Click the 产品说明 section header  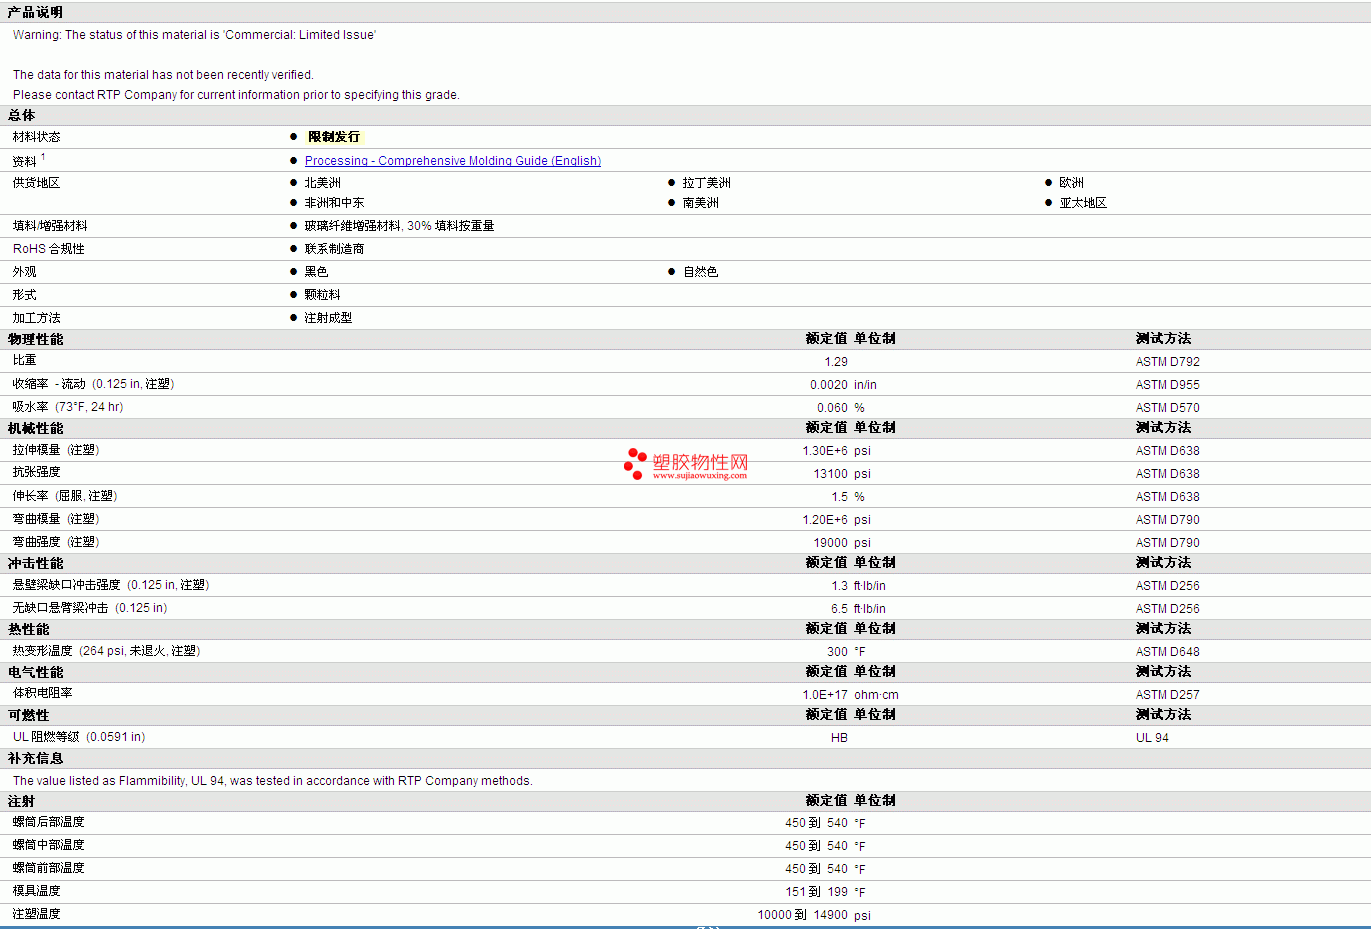[35, 12]
